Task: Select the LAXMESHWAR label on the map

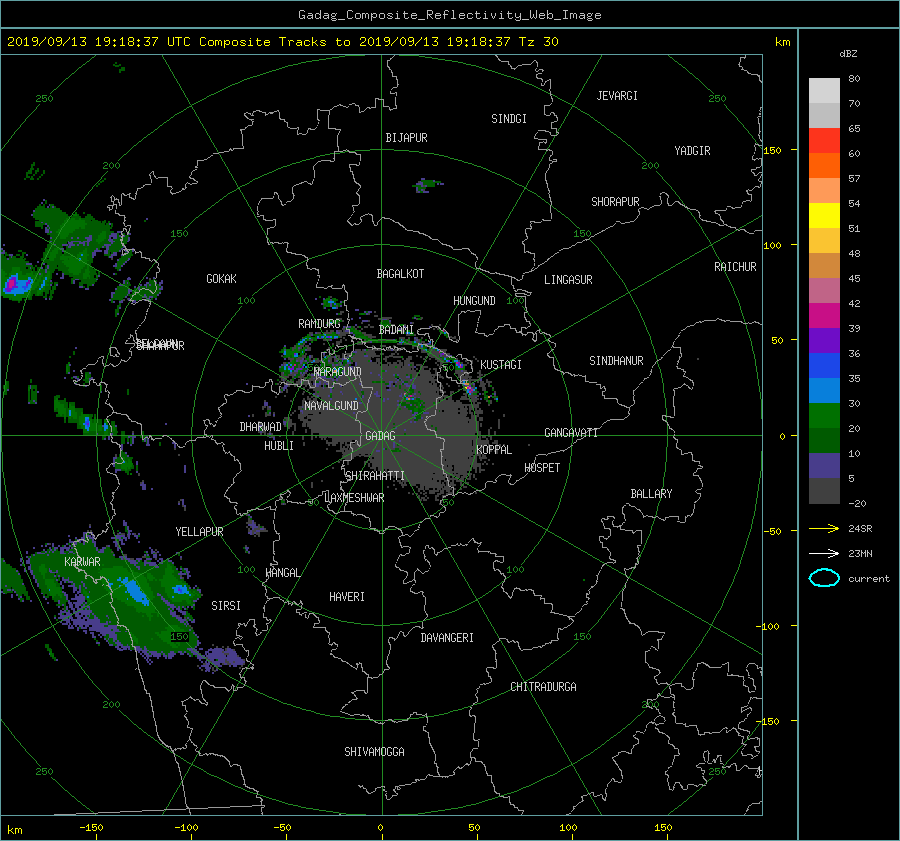Action: click(354, 498)
